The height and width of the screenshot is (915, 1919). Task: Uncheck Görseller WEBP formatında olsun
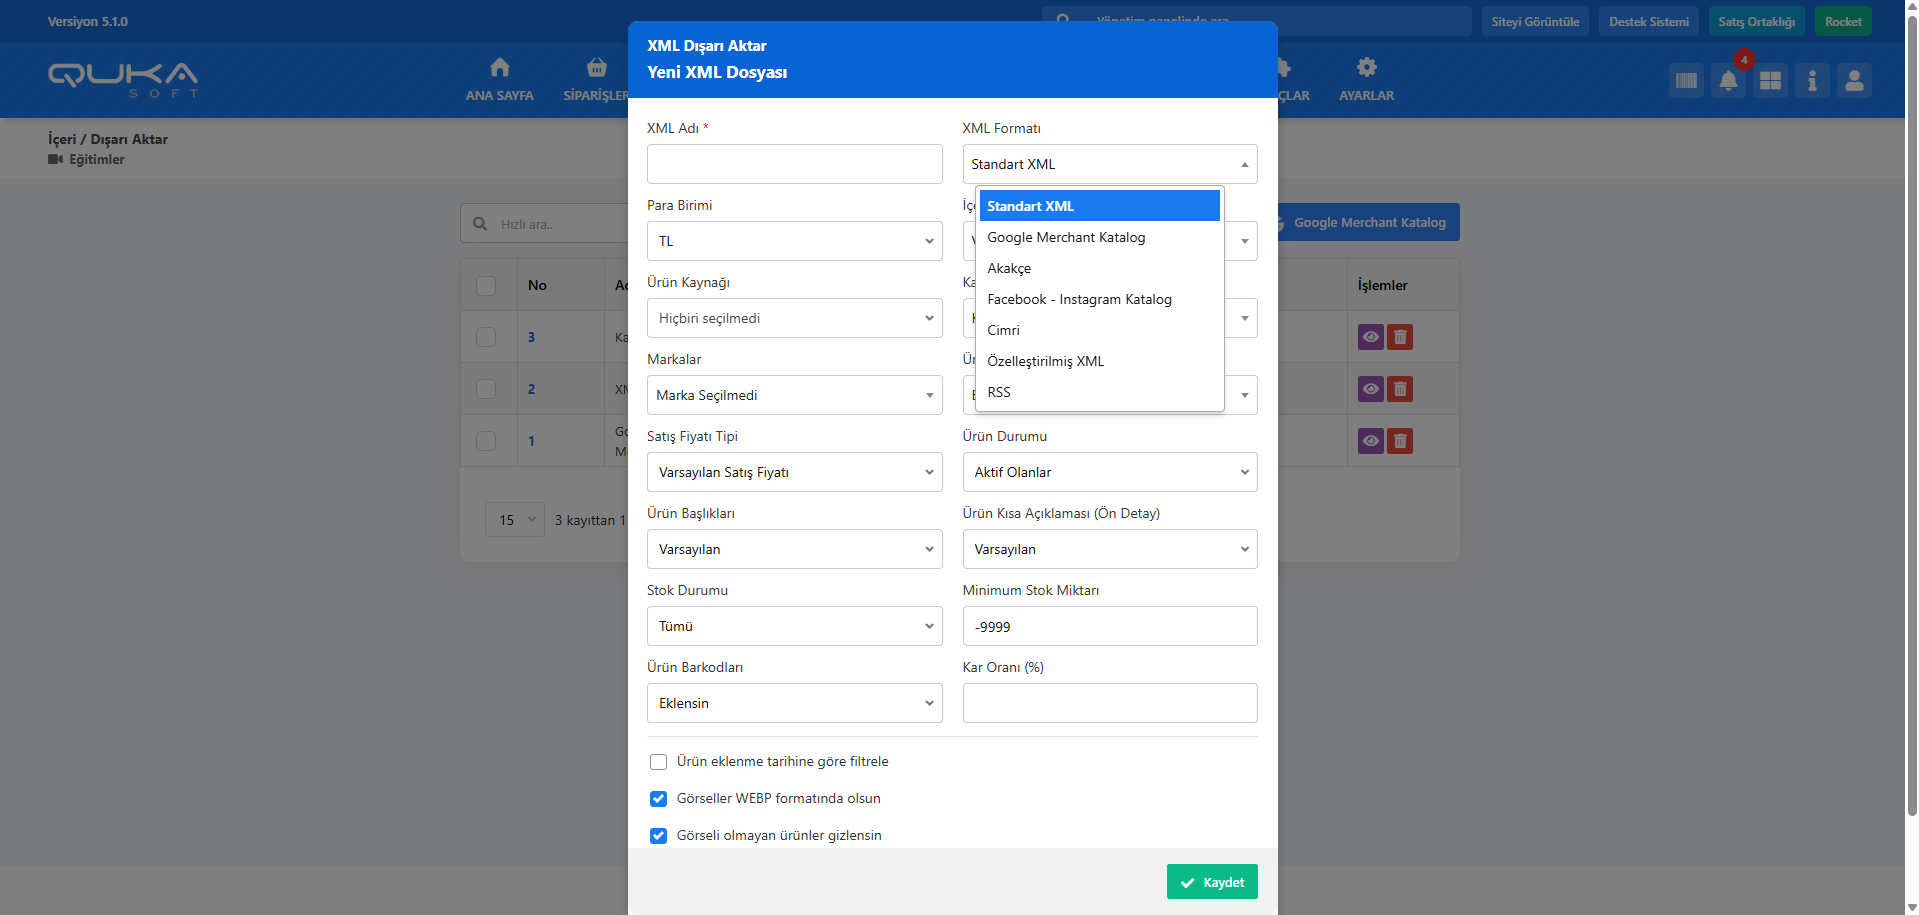pos(658,799)
